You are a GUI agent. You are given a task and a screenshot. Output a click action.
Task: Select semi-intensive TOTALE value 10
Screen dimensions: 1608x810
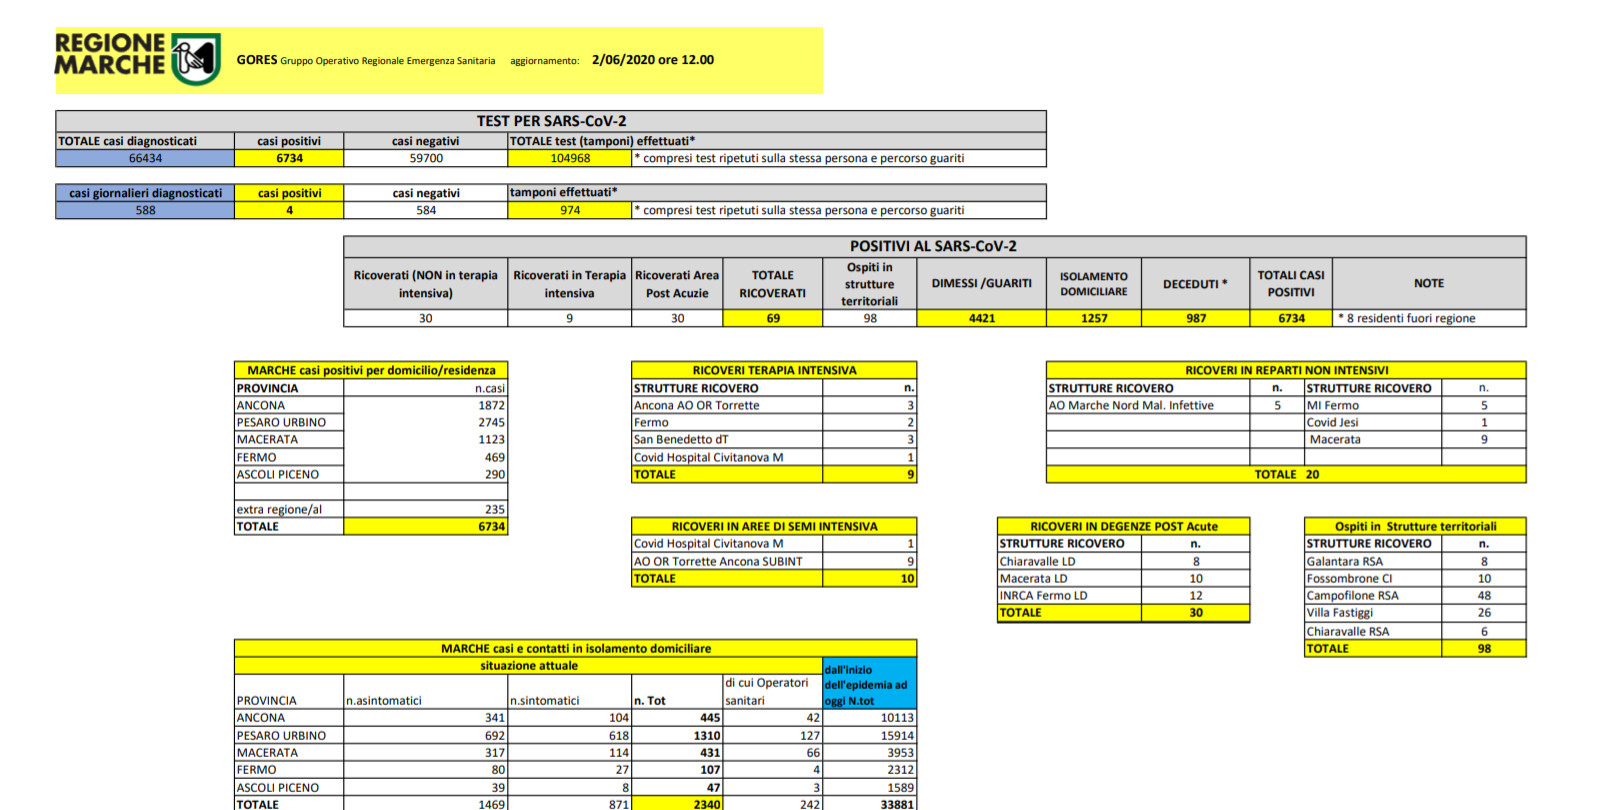pos(907,578)
